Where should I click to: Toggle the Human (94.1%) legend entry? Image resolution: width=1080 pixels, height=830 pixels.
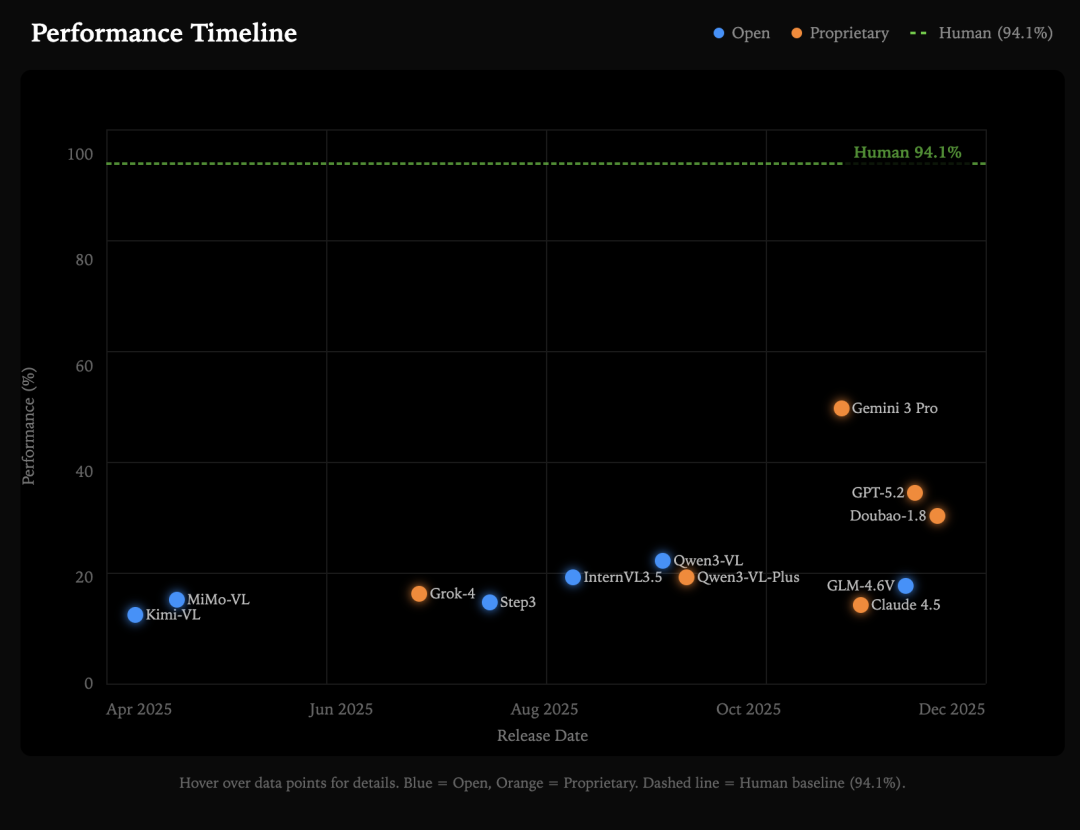(x=981, y=33)
